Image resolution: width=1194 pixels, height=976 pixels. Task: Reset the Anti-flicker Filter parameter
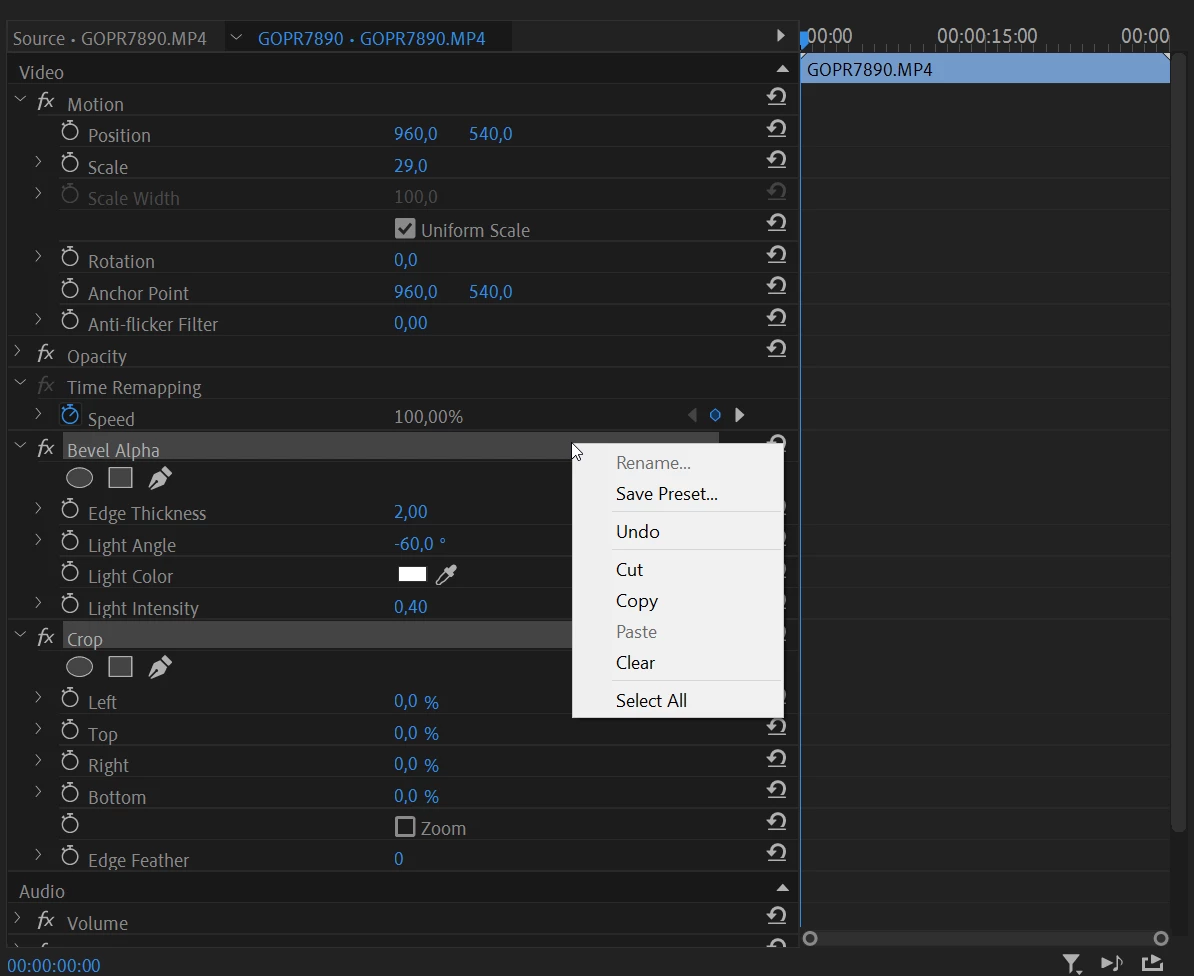(776, 317)
